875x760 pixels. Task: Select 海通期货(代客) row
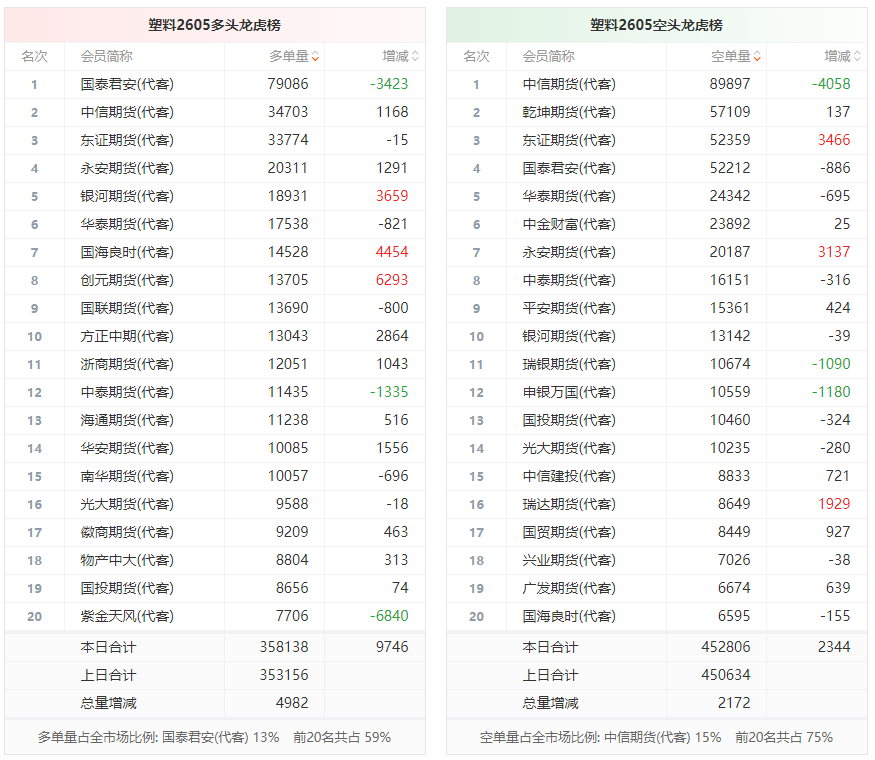point(215,420)
